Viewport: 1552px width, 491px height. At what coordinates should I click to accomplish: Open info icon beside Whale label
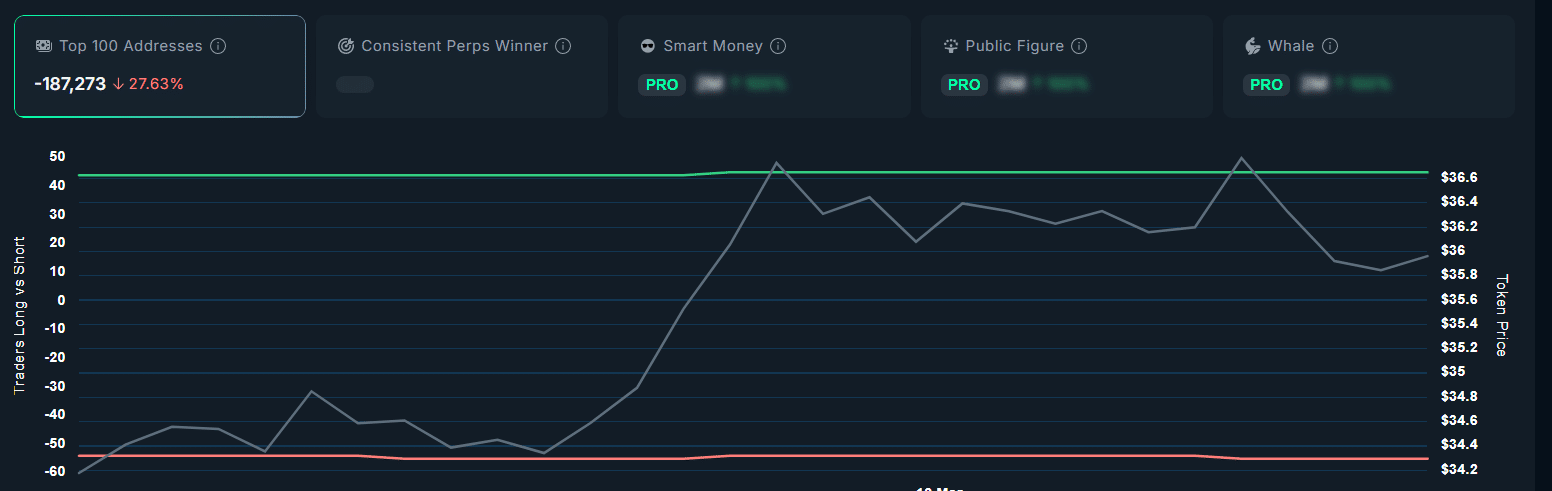tap(1330, 46)
